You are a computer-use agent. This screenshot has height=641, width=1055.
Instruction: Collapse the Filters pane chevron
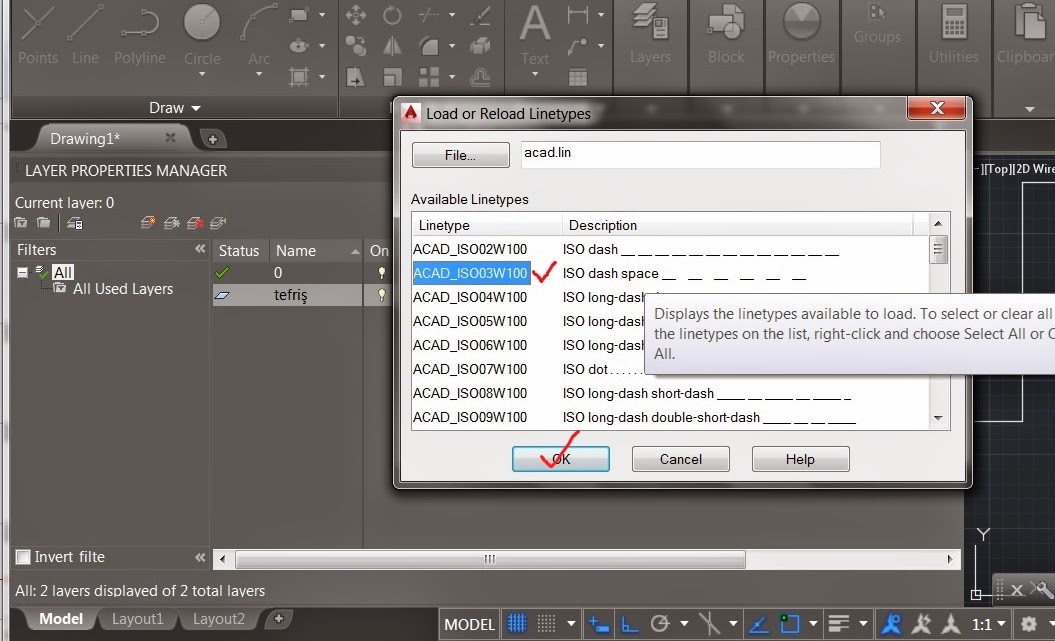click(x=200, y=249)
